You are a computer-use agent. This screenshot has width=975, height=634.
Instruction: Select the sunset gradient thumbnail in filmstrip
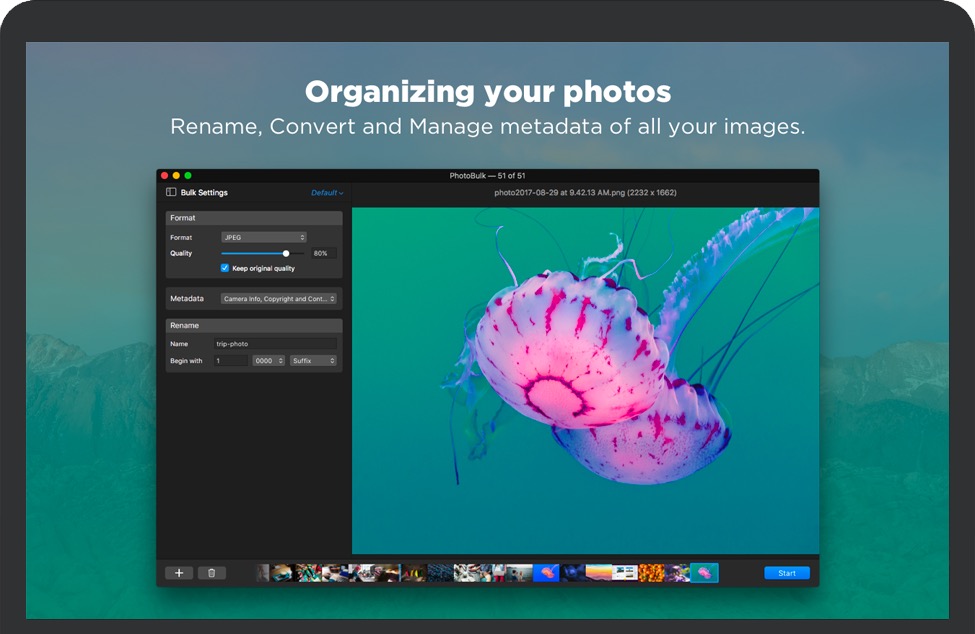tap(598, 573)
